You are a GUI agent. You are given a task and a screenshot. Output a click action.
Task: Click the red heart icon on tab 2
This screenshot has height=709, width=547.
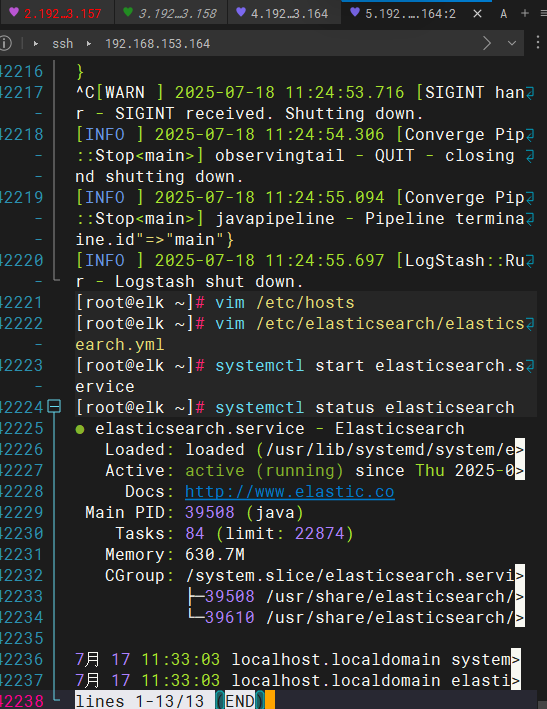[x=14, y=12]
